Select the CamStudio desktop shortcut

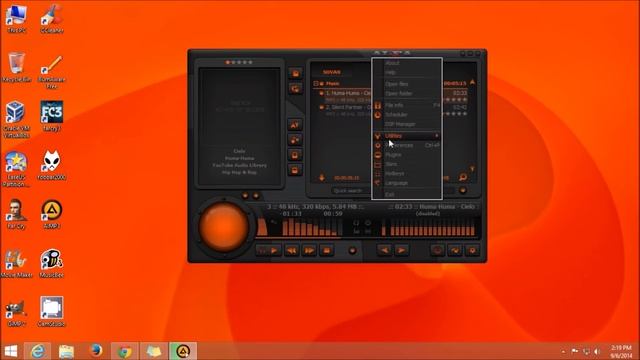pos(52,312)
